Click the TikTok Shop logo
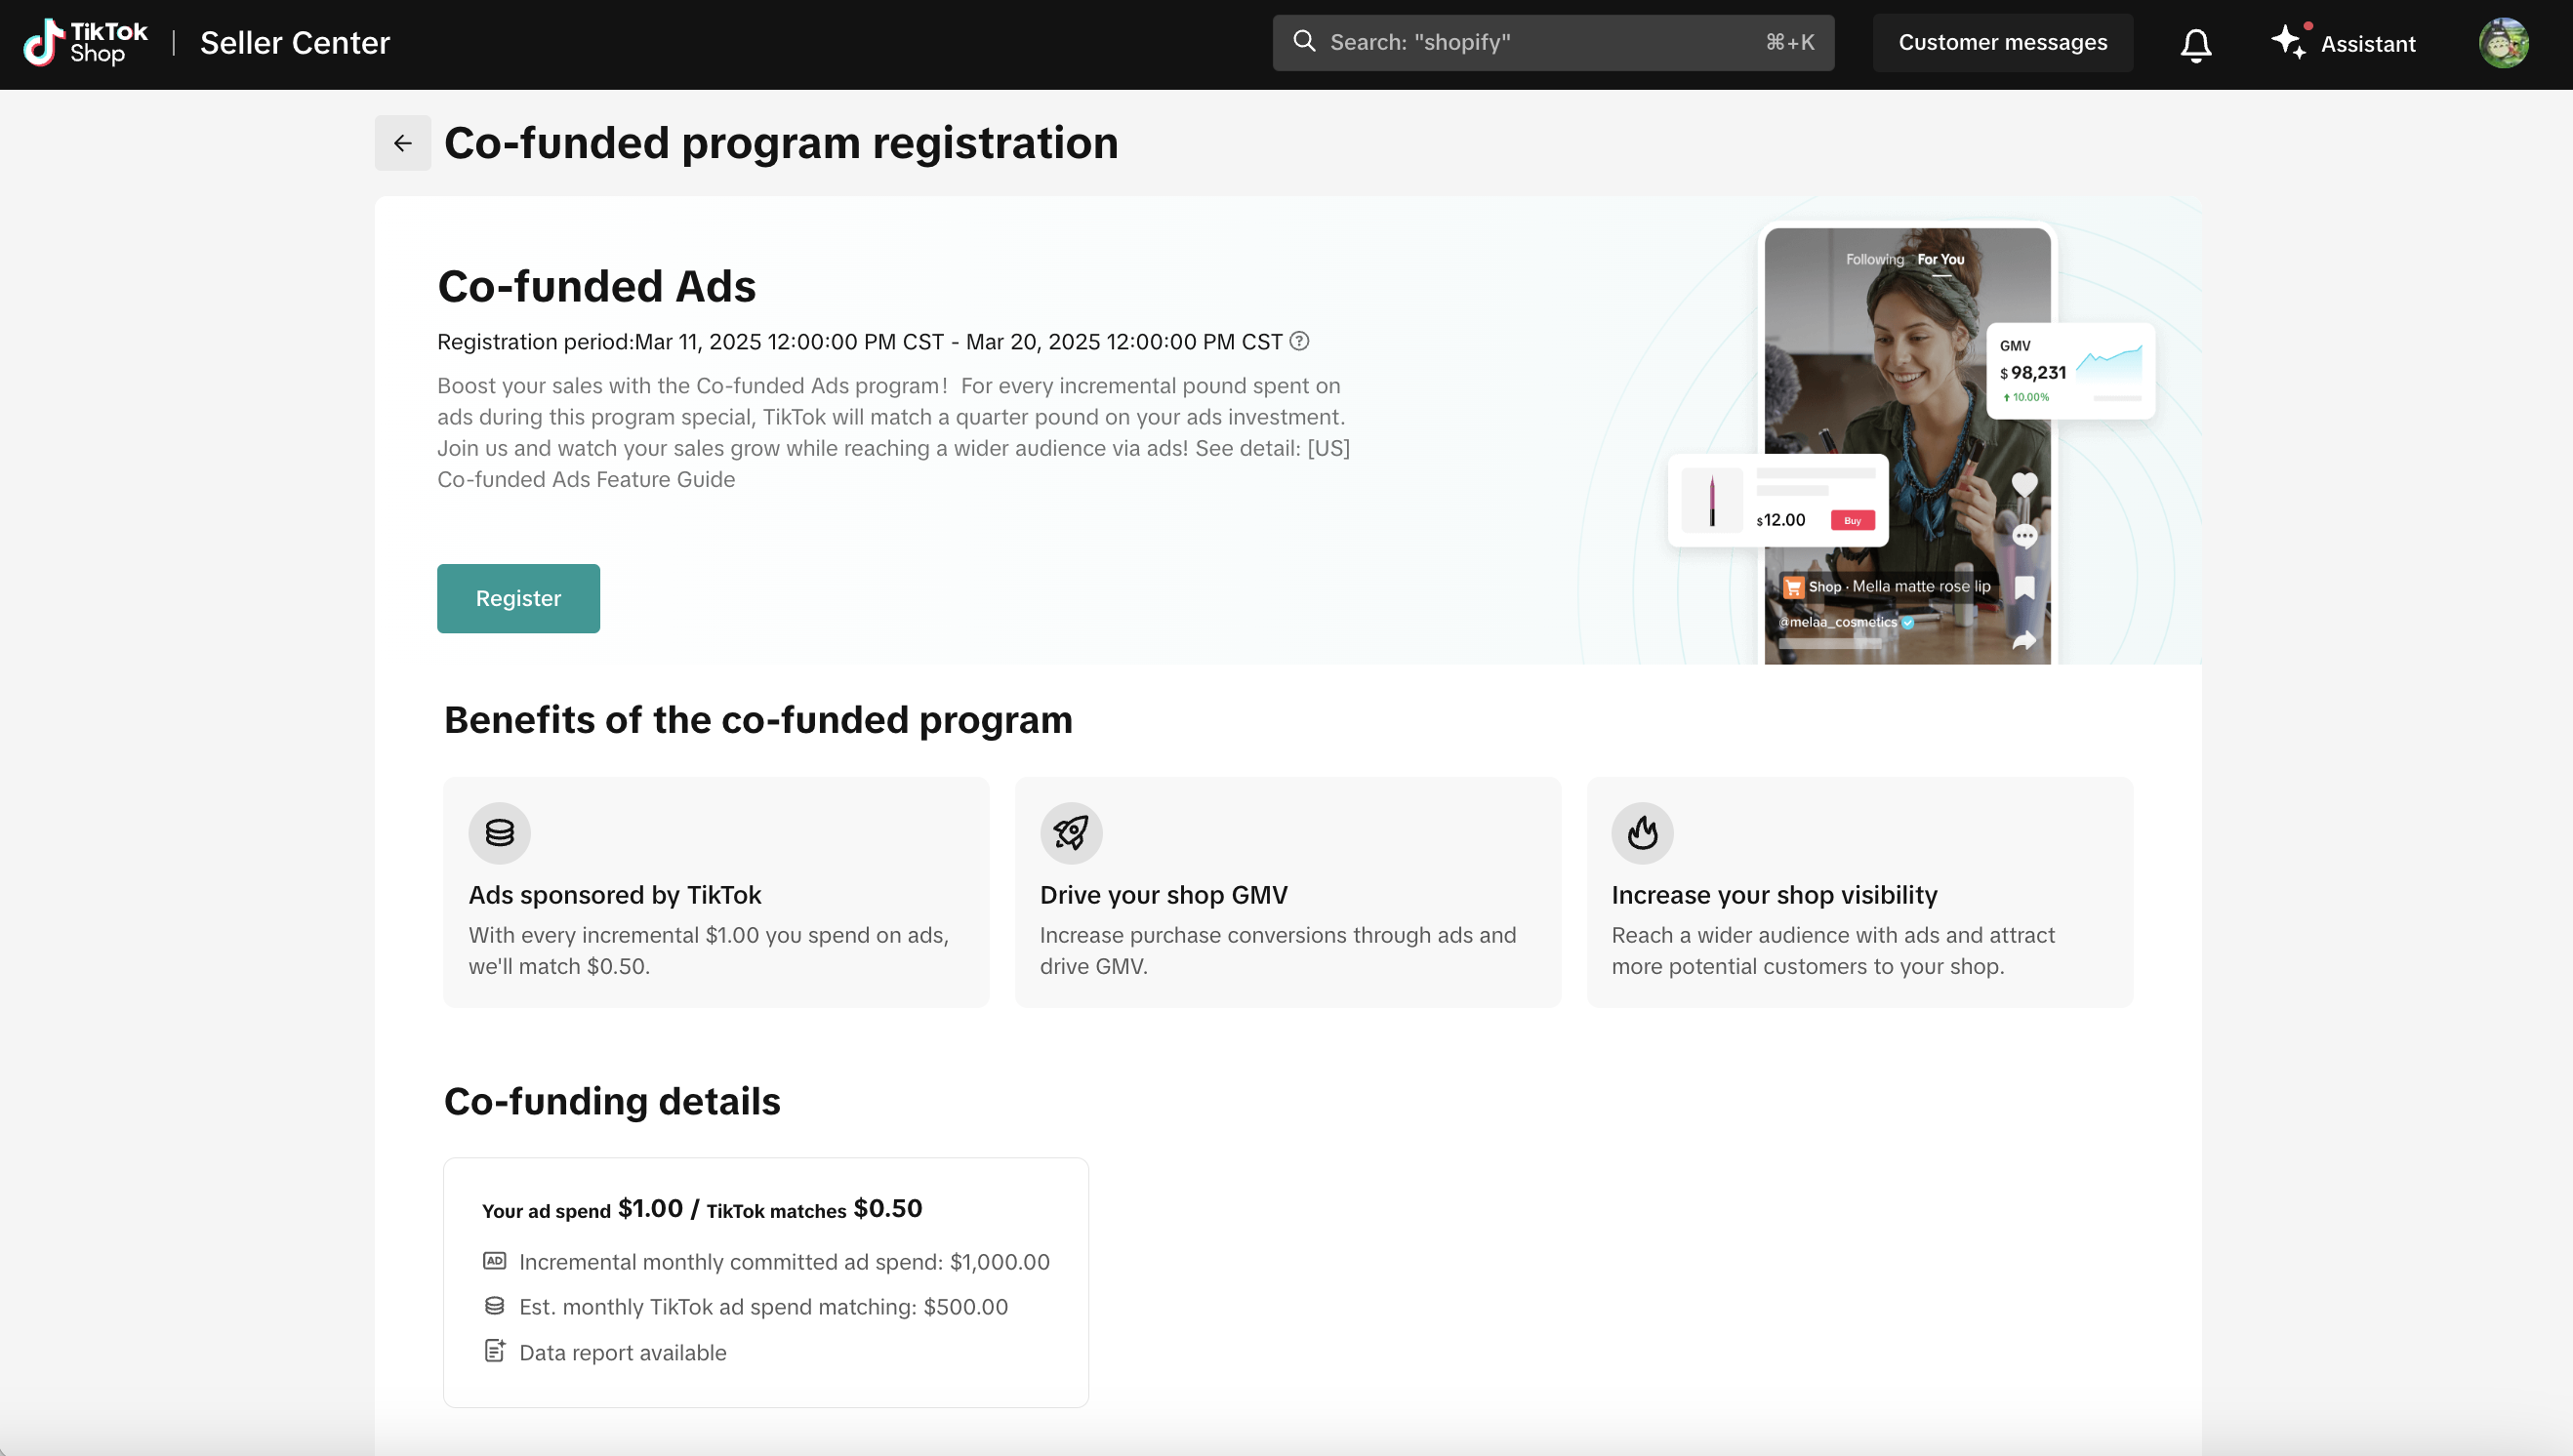Image resolution: width=2573 pixels, height=1456 pixels. tap(86, 43)
